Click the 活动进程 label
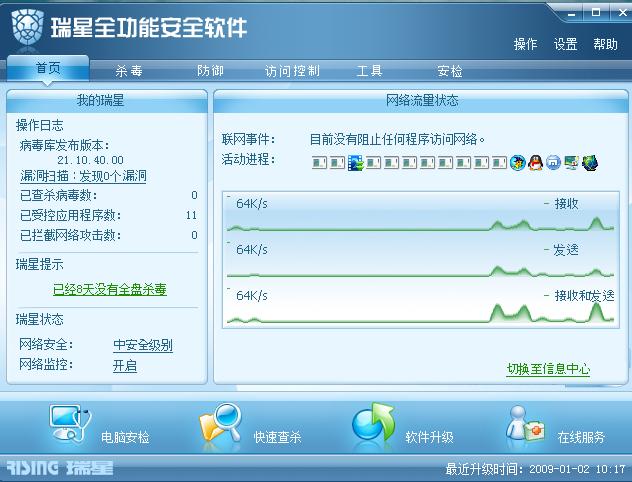This screenshot has height=482, width=632. click(248, 160)
